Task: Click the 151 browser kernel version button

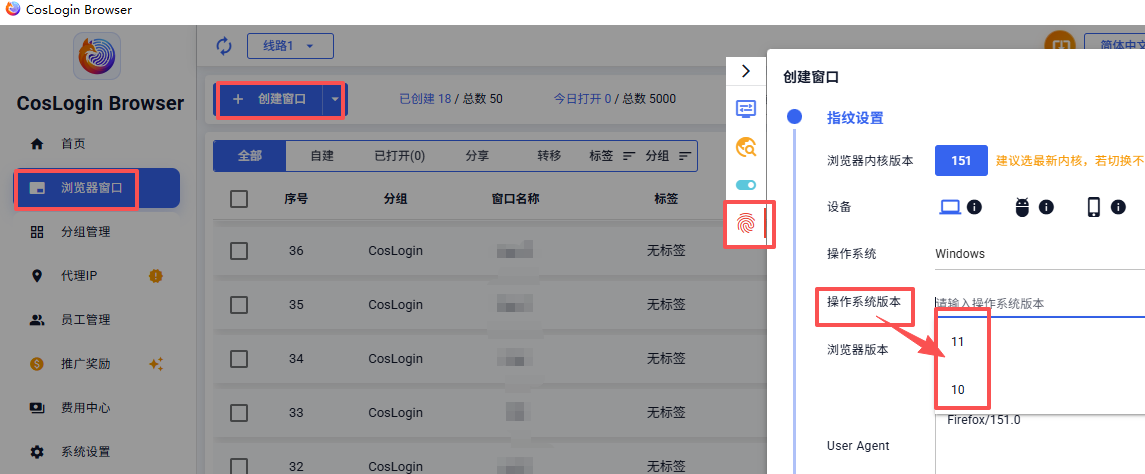Action: click(961, 161)
